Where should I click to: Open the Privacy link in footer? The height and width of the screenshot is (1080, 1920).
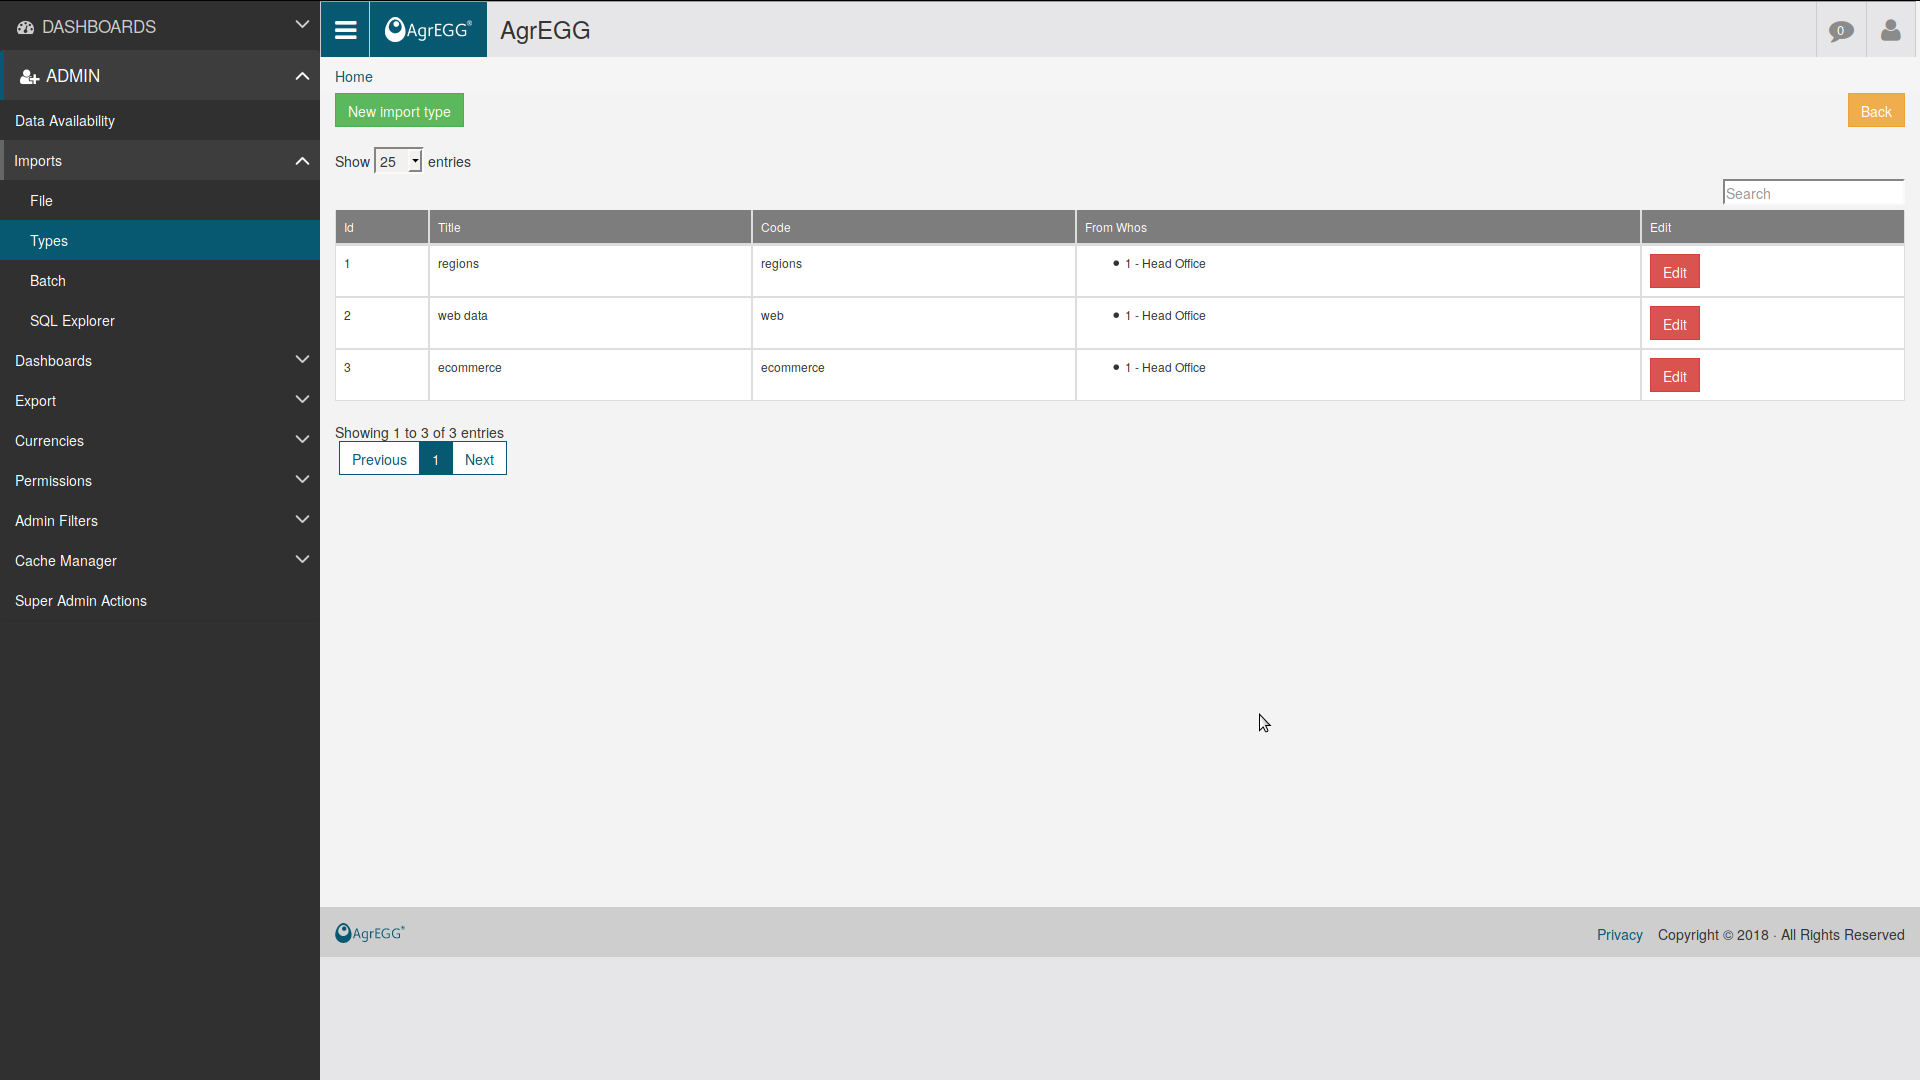1619,935
